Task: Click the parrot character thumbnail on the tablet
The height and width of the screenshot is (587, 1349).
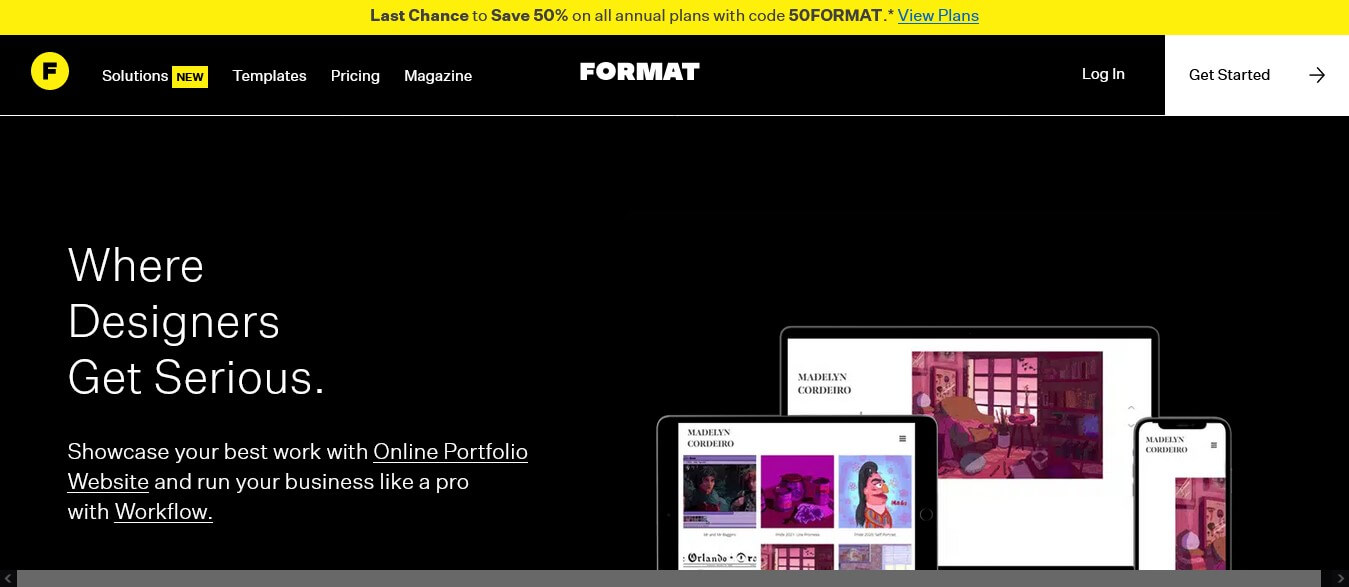Action: (875, 492)
